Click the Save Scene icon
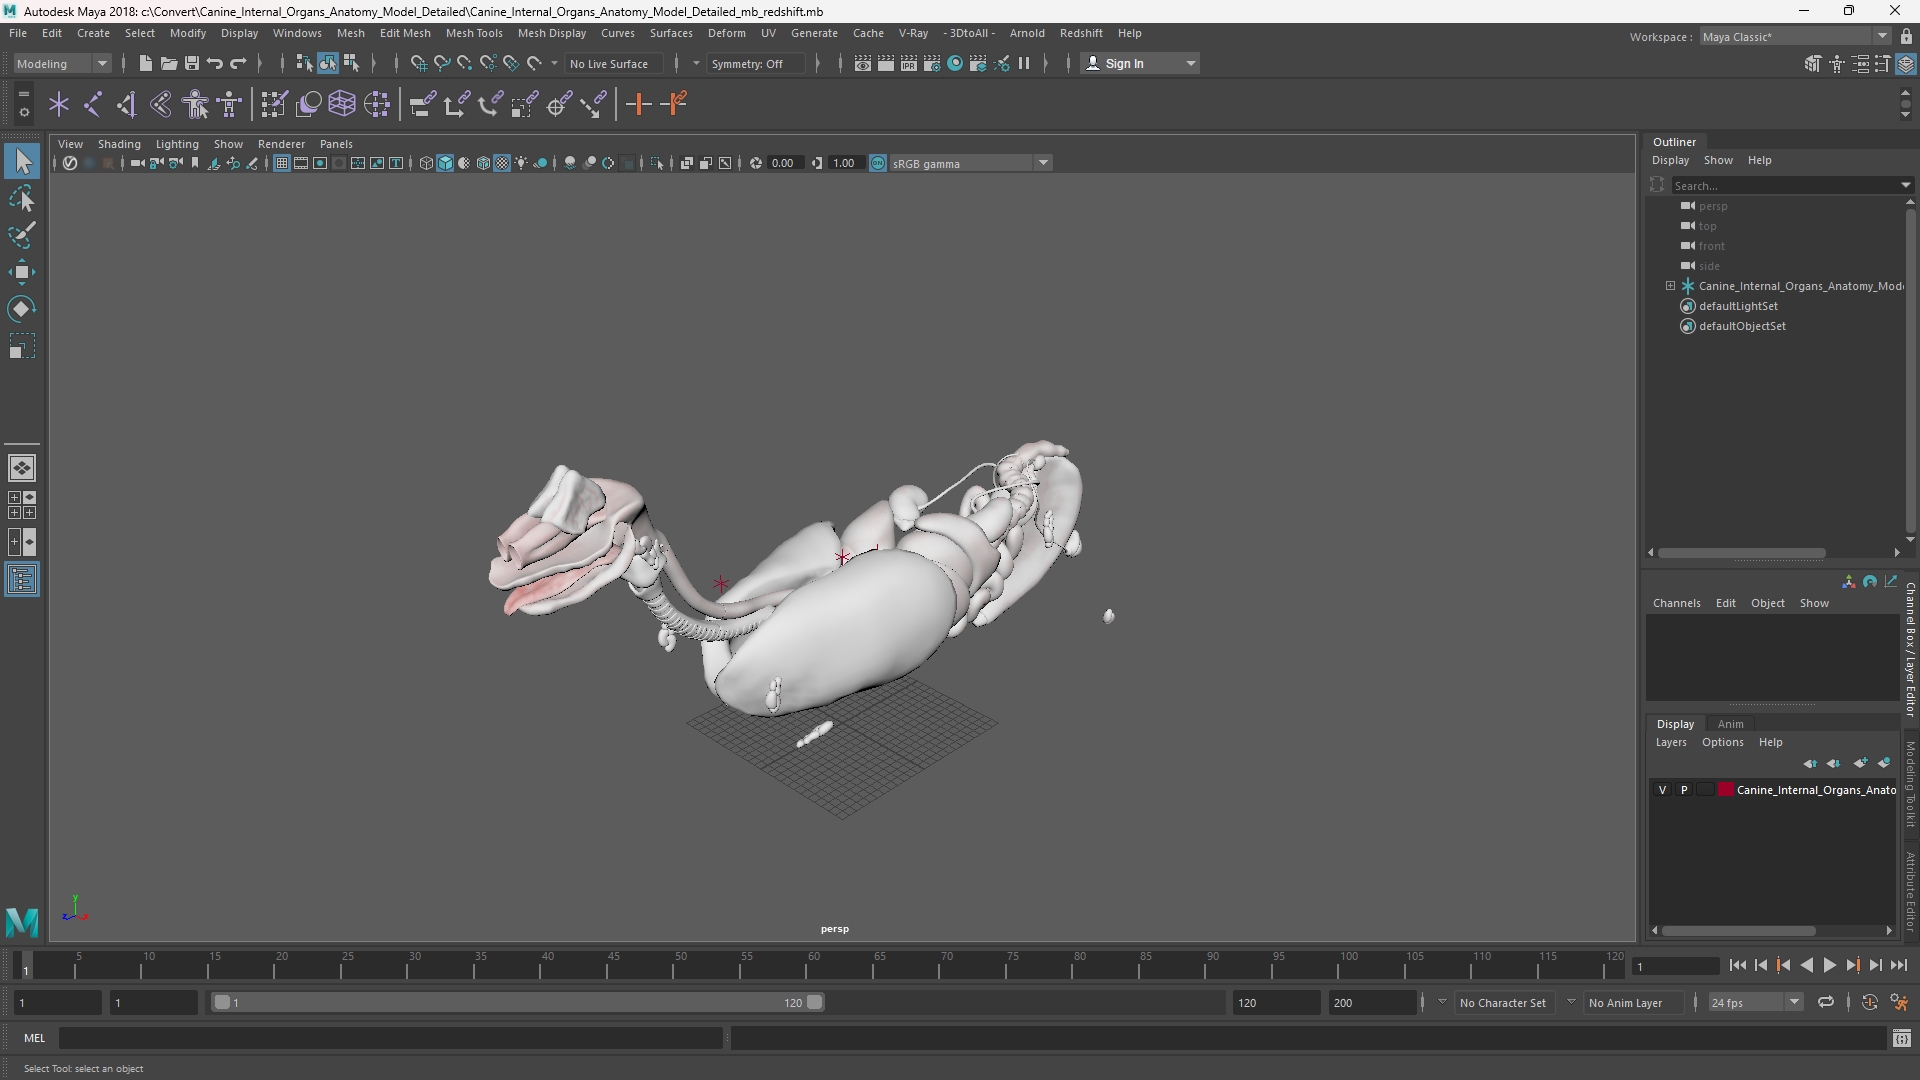1920x1080 pixels. [x=191, y=63]
